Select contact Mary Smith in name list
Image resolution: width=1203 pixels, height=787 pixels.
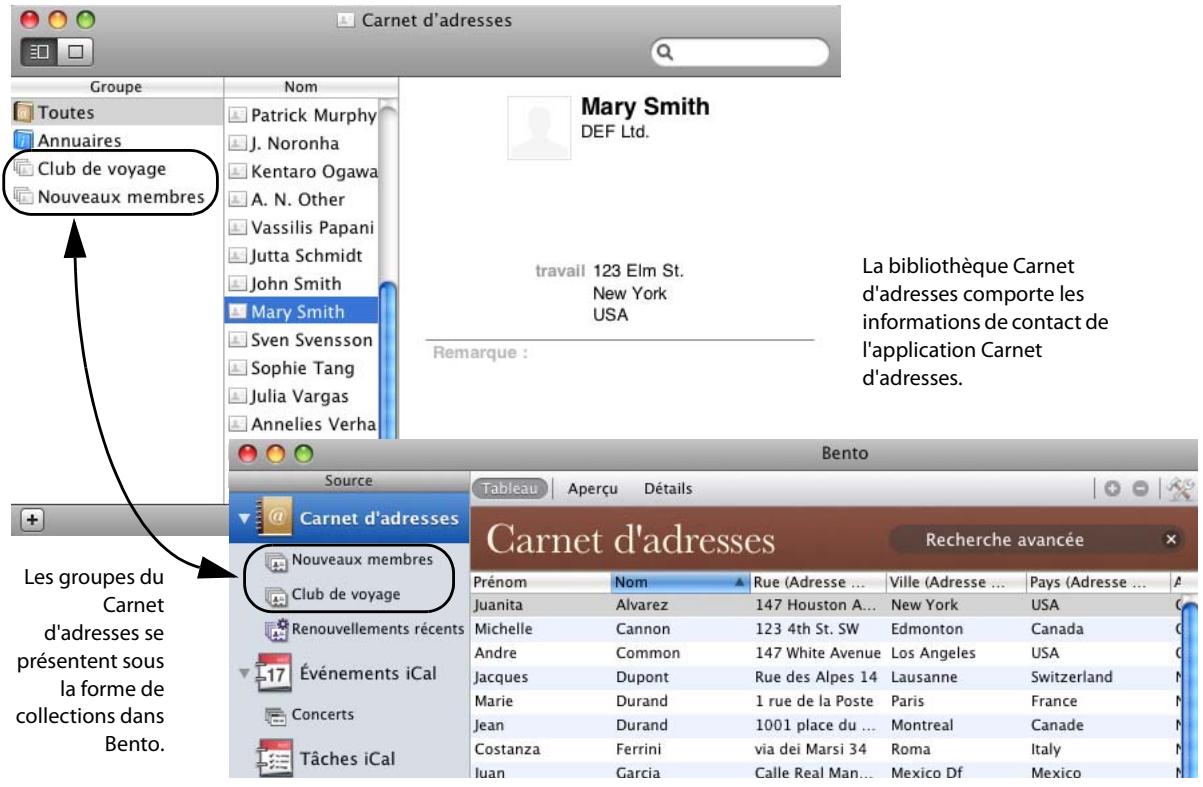pyautogui.click(x=301, y=311)
